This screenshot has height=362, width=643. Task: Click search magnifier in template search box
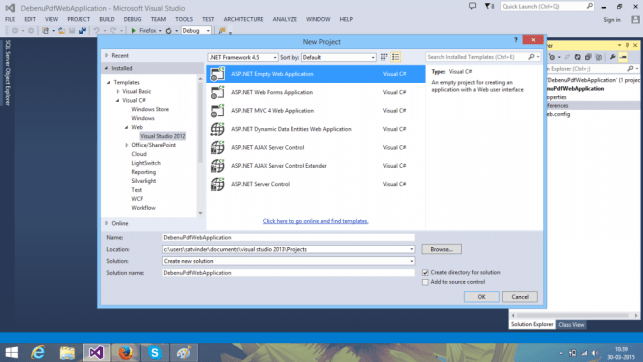[x=531, y=57]
